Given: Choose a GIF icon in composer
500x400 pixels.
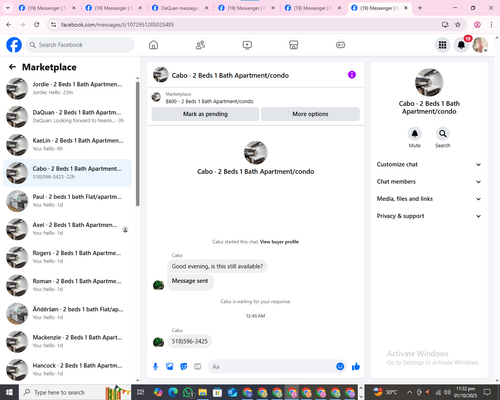Looking at the screenshot, I should click(x=198, y=367).
